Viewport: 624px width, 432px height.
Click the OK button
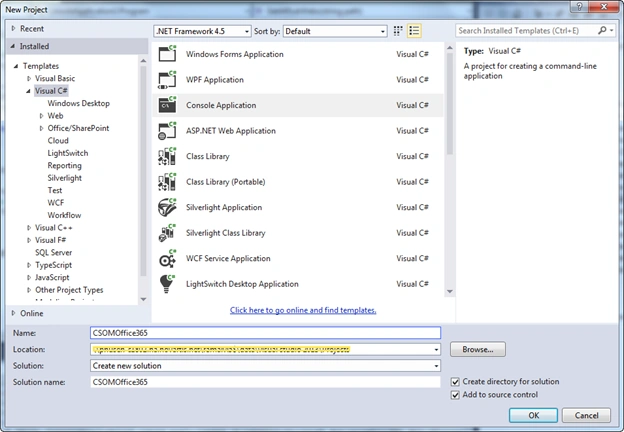pos(533,415)
